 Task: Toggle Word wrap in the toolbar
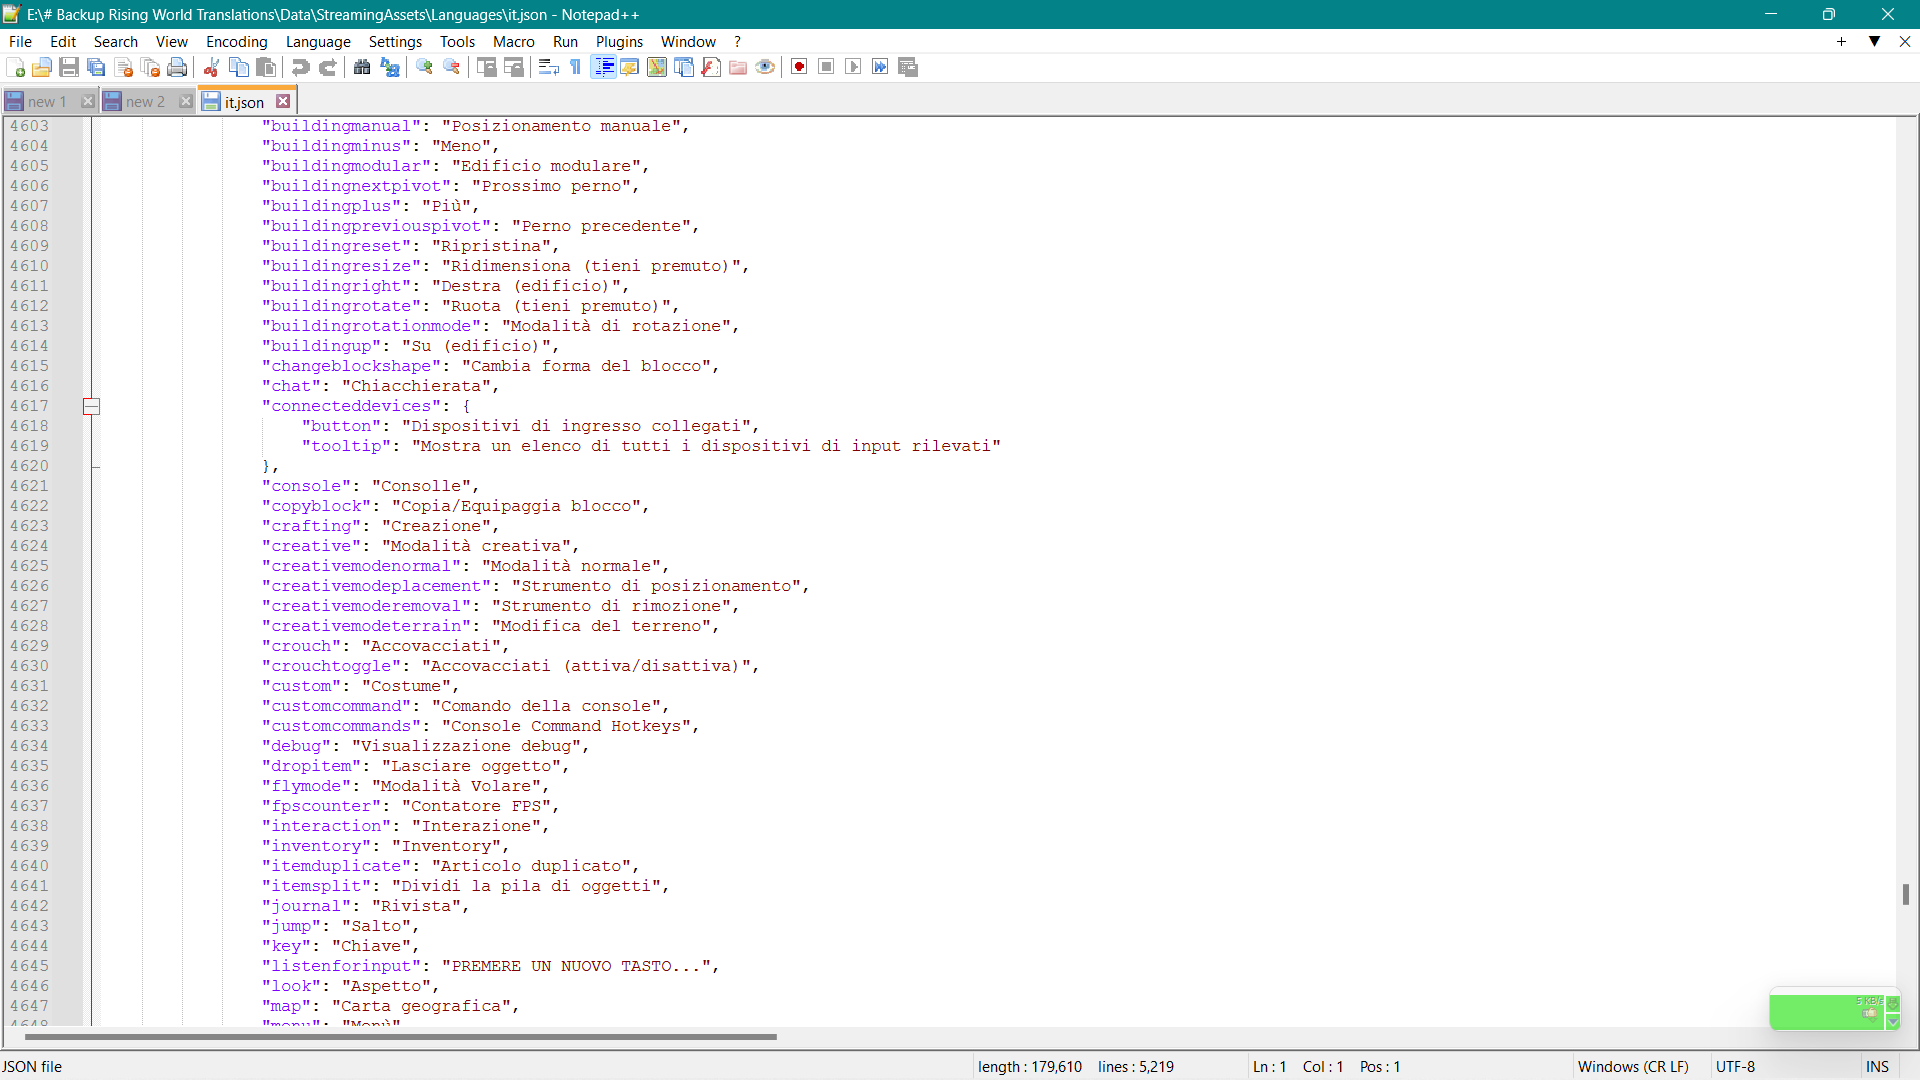pyautogui.click(x=548, y=67)
